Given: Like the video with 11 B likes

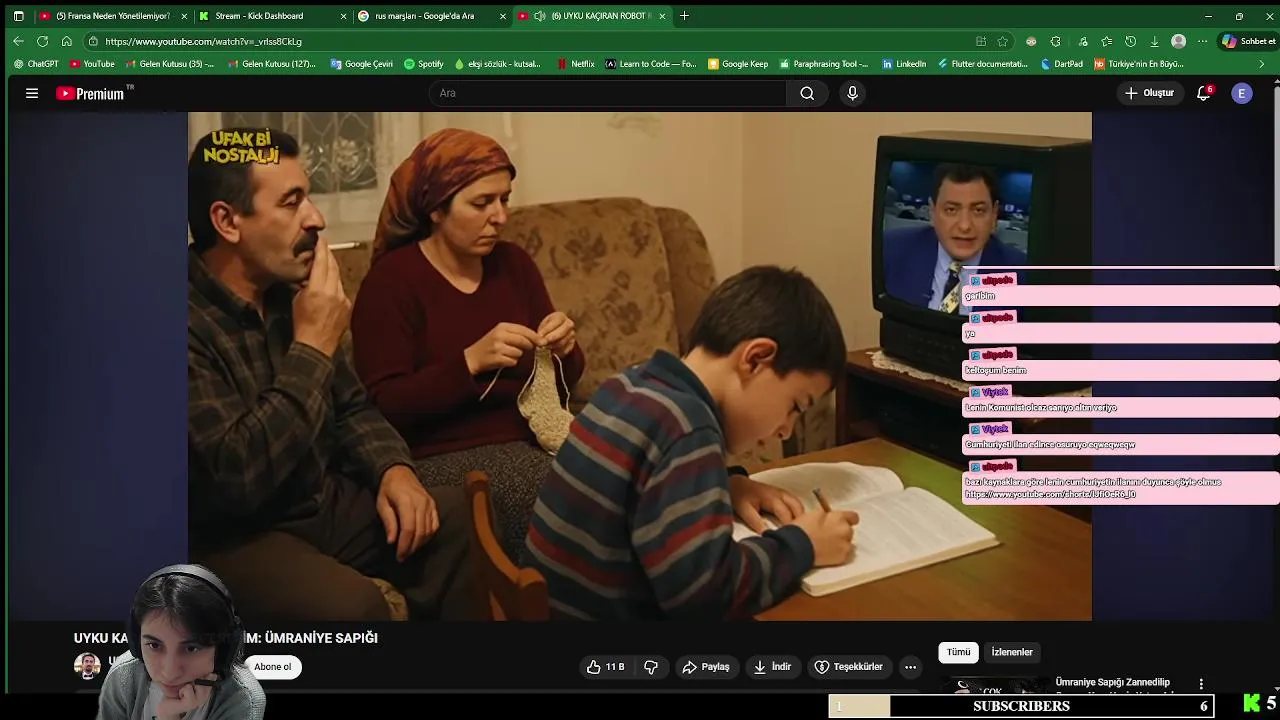Looking at the screenshot, I should point(606,667).
